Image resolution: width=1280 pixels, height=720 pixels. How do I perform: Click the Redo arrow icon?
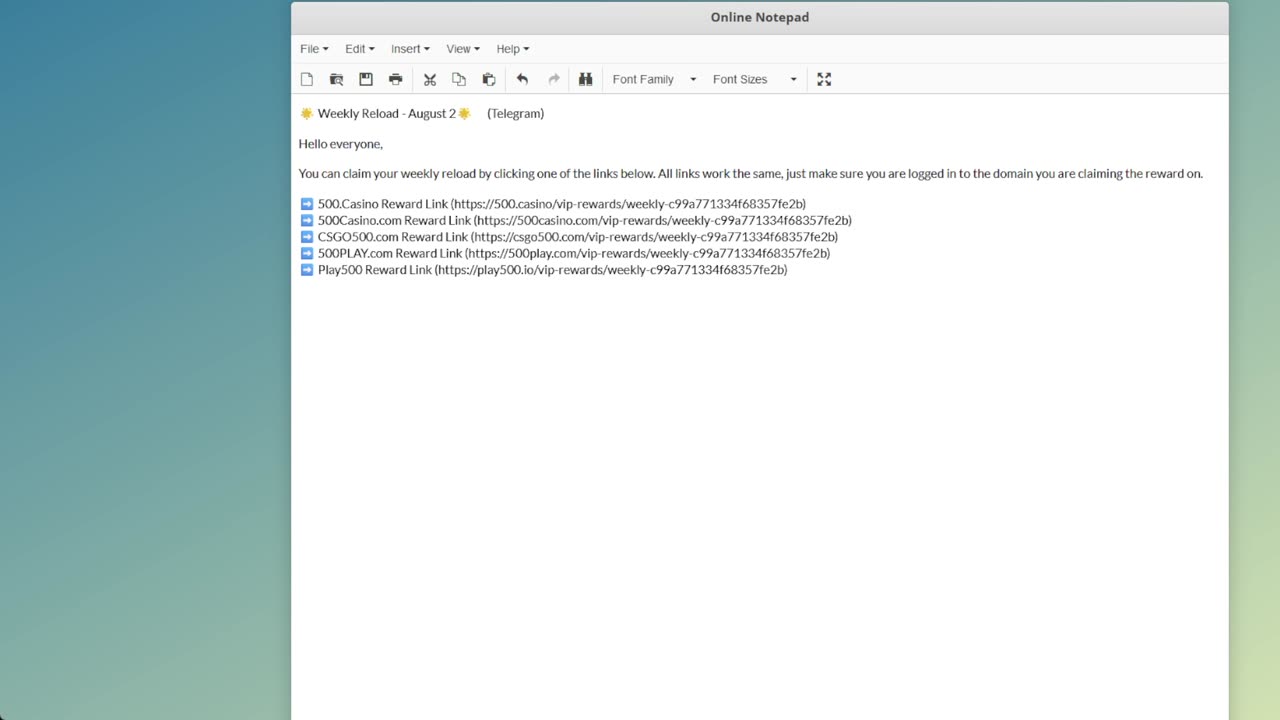(553, 79)
